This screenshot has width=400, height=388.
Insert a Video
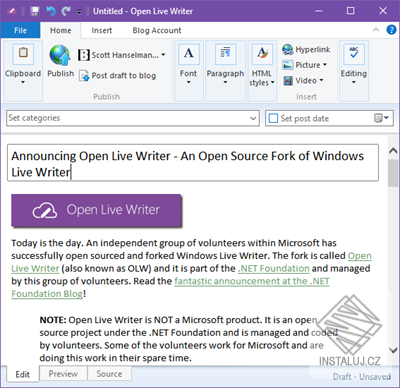coord(303,80)
